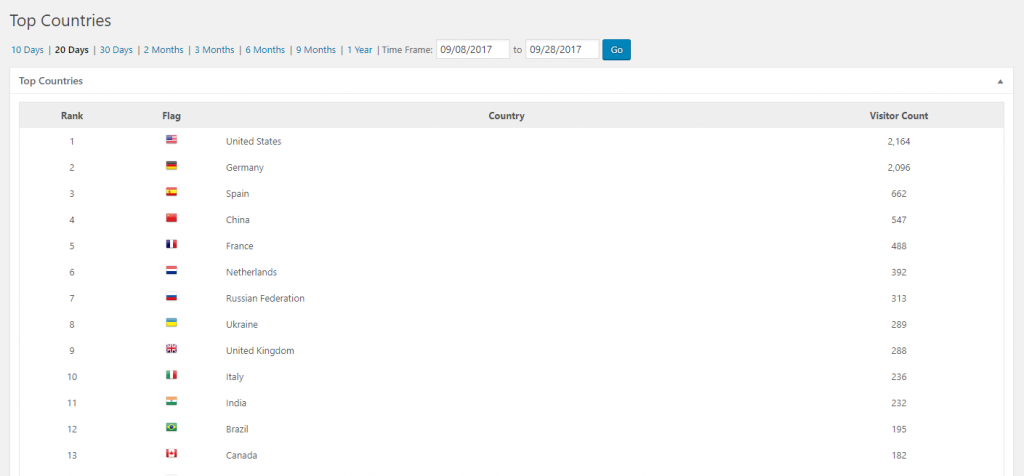The height and width of the screenshot is (476, 1024).
Task: Collapse the Top Countries panel arrow
Action: pos(1000,82)
